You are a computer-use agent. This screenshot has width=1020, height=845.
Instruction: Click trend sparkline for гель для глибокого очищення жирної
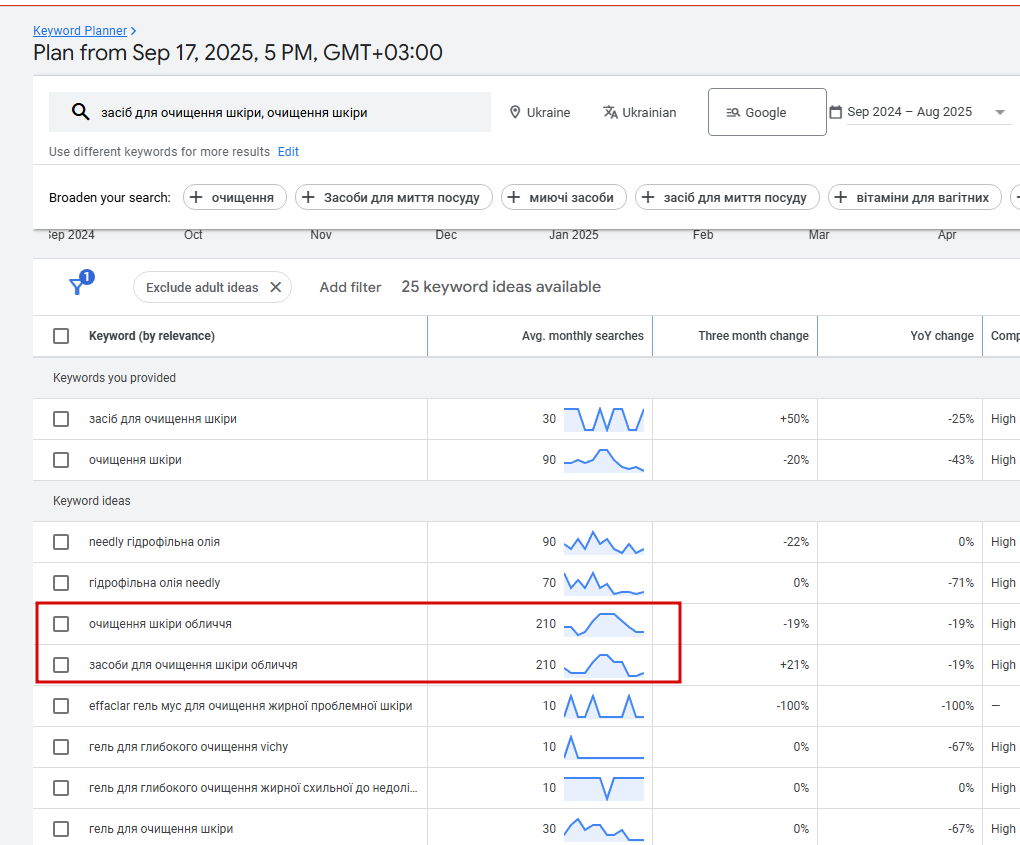click(x=604, y=788)
